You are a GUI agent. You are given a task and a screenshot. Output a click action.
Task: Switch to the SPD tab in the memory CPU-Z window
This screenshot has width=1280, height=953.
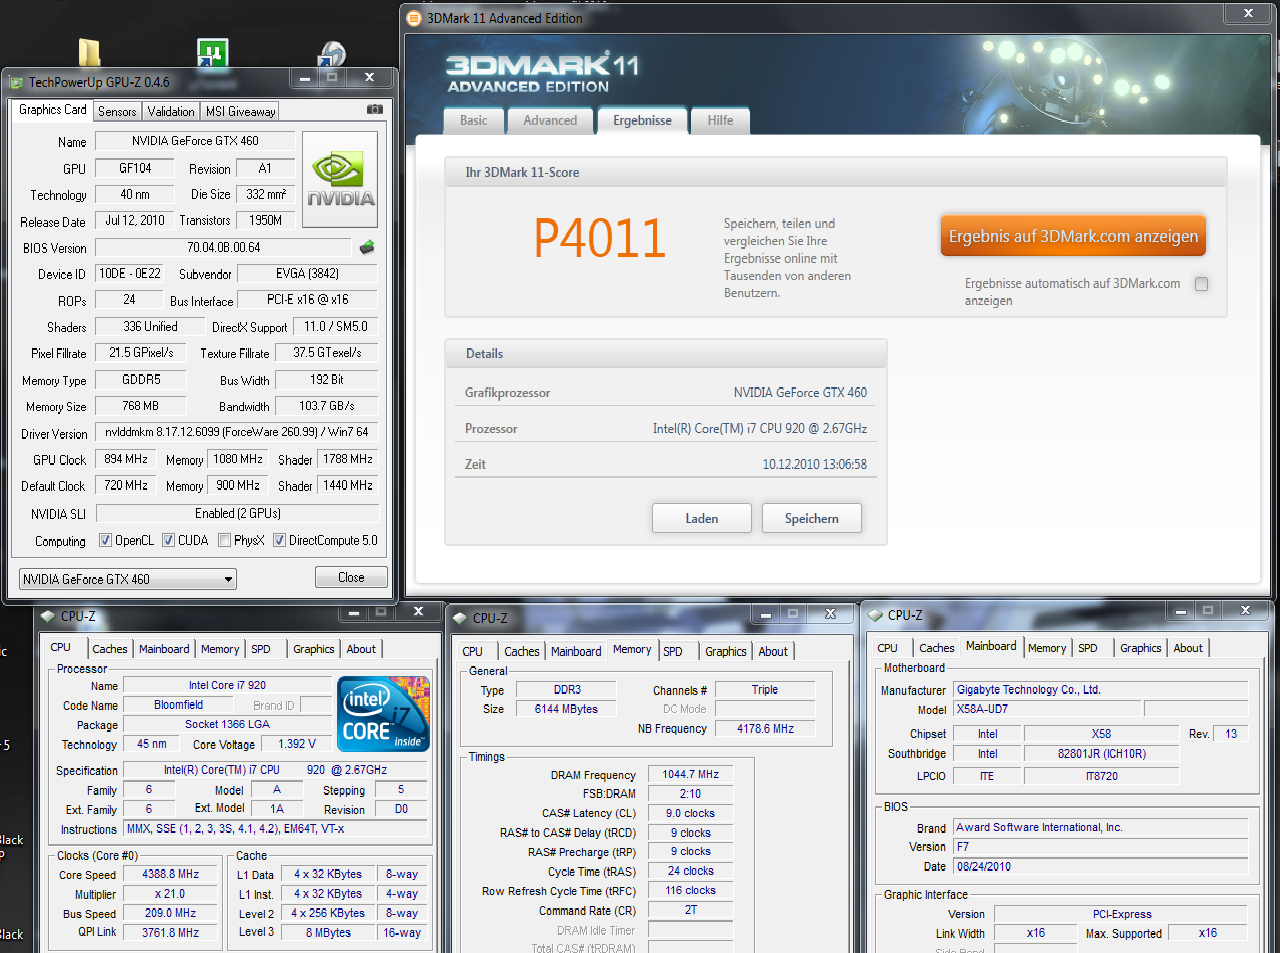[673, 651]
